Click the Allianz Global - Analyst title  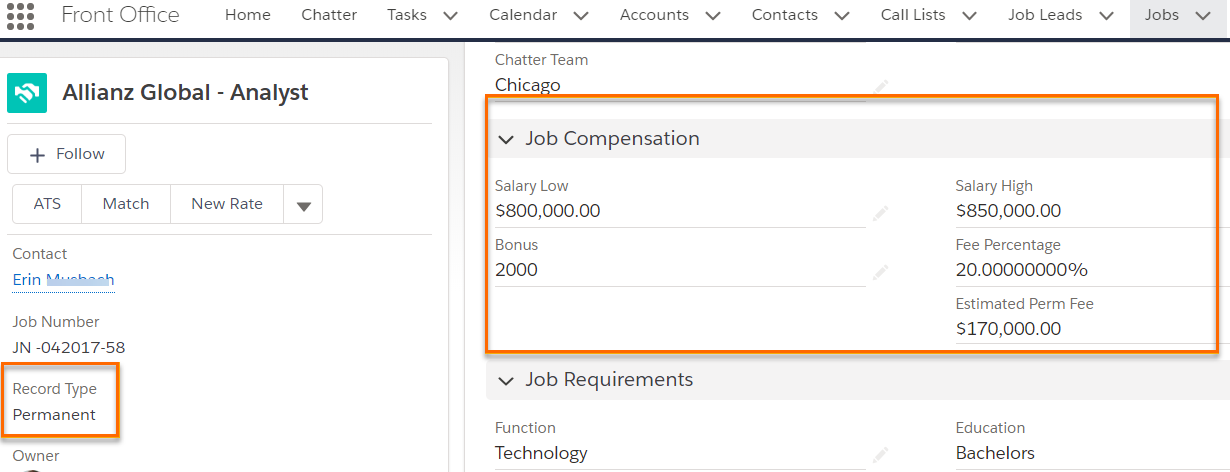[185, 93]
